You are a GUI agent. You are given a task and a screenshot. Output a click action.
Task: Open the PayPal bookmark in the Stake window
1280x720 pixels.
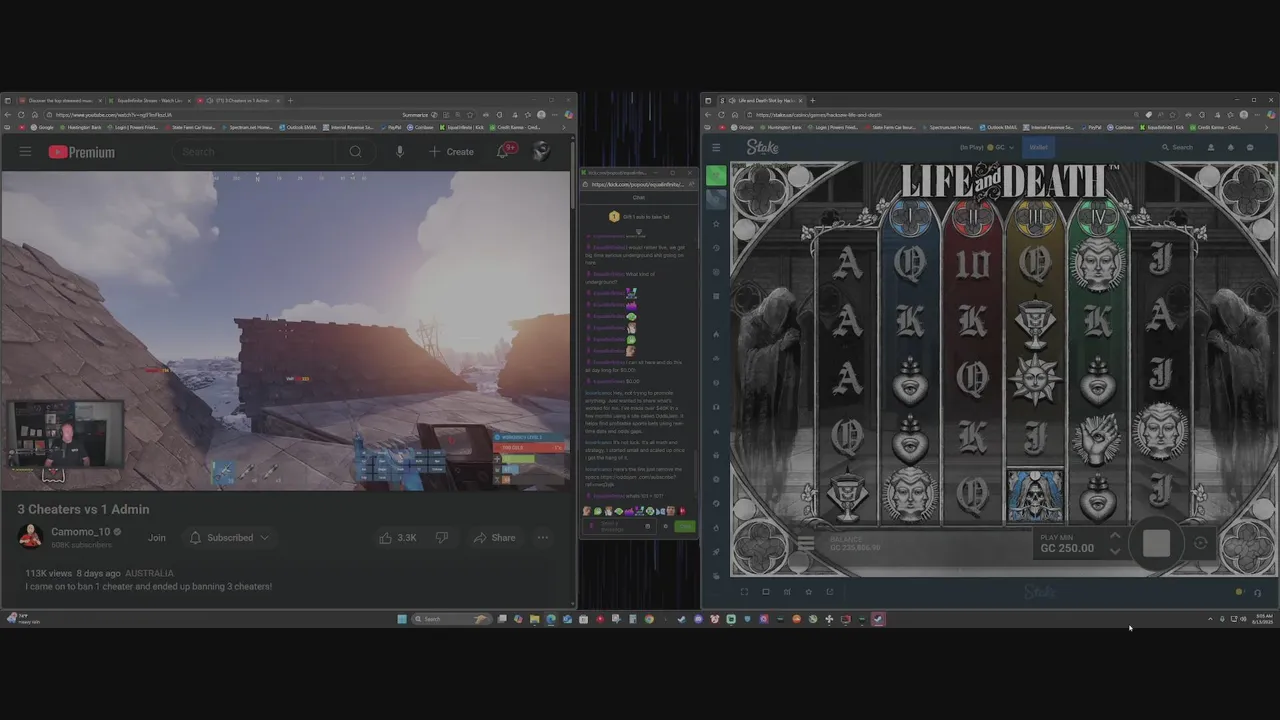point(1094,127)
